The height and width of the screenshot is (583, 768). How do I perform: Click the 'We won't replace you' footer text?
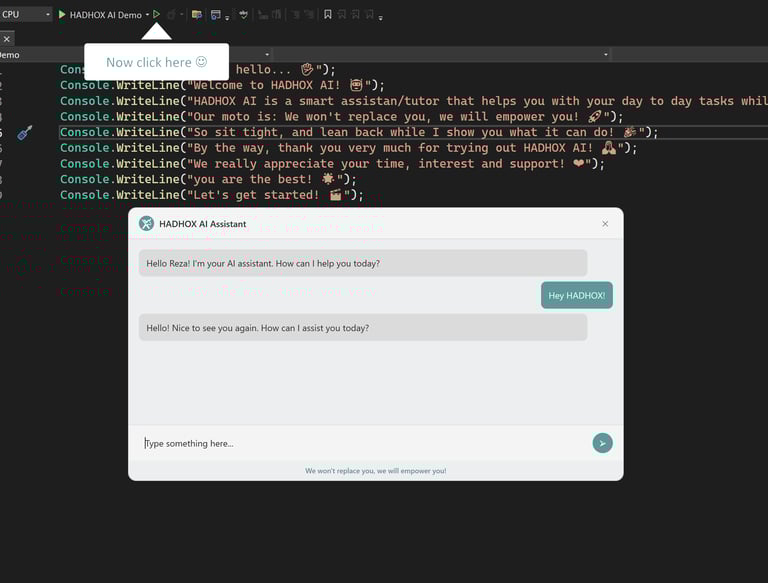(x=376, y=471)
